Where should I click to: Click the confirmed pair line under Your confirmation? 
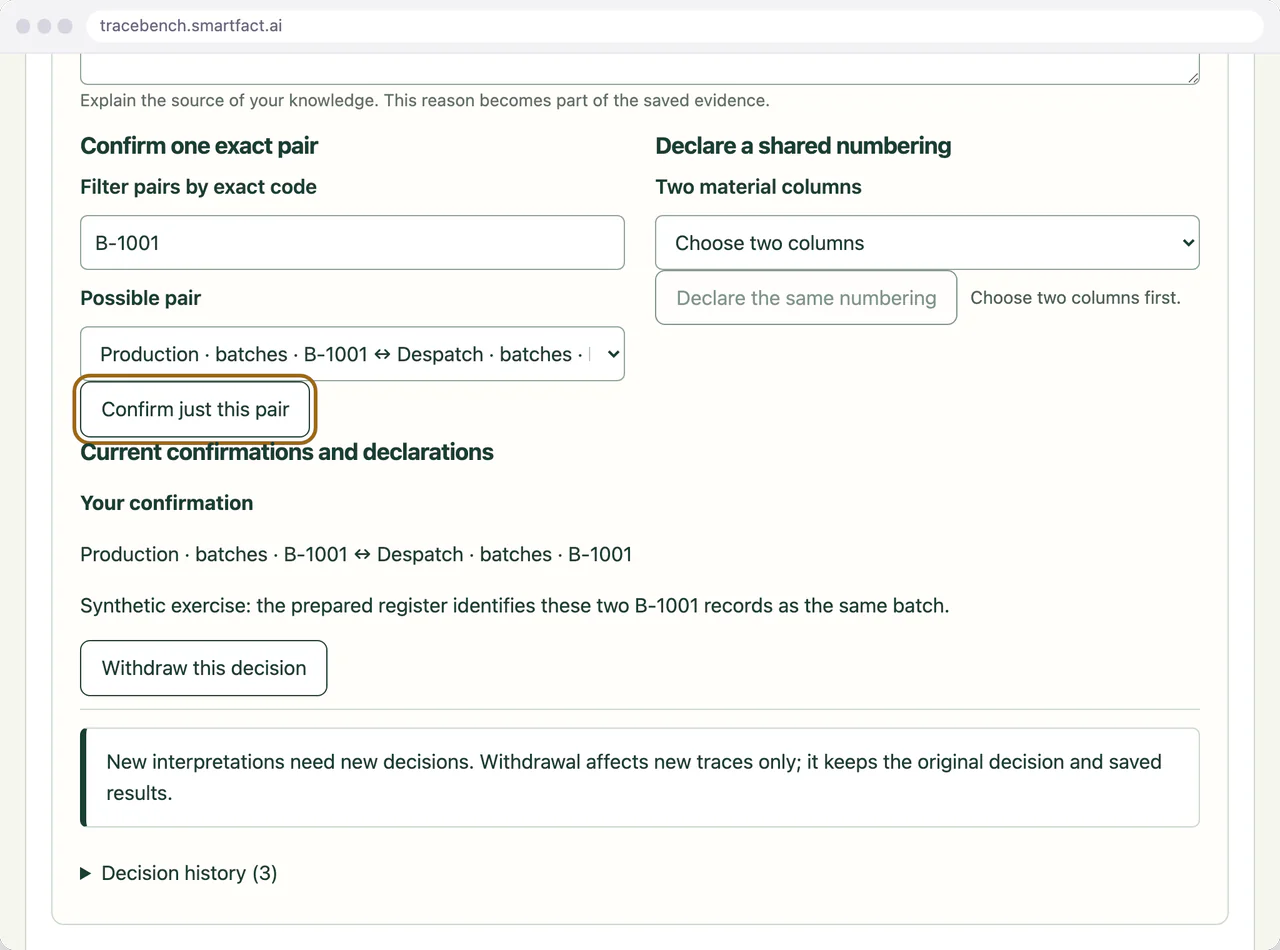tap(356, 554)
